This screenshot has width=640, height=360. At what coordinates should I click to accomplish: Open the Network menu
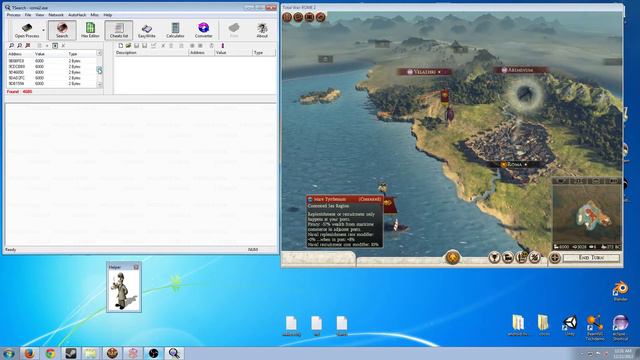pyautogui.click(x=56, y=15)
